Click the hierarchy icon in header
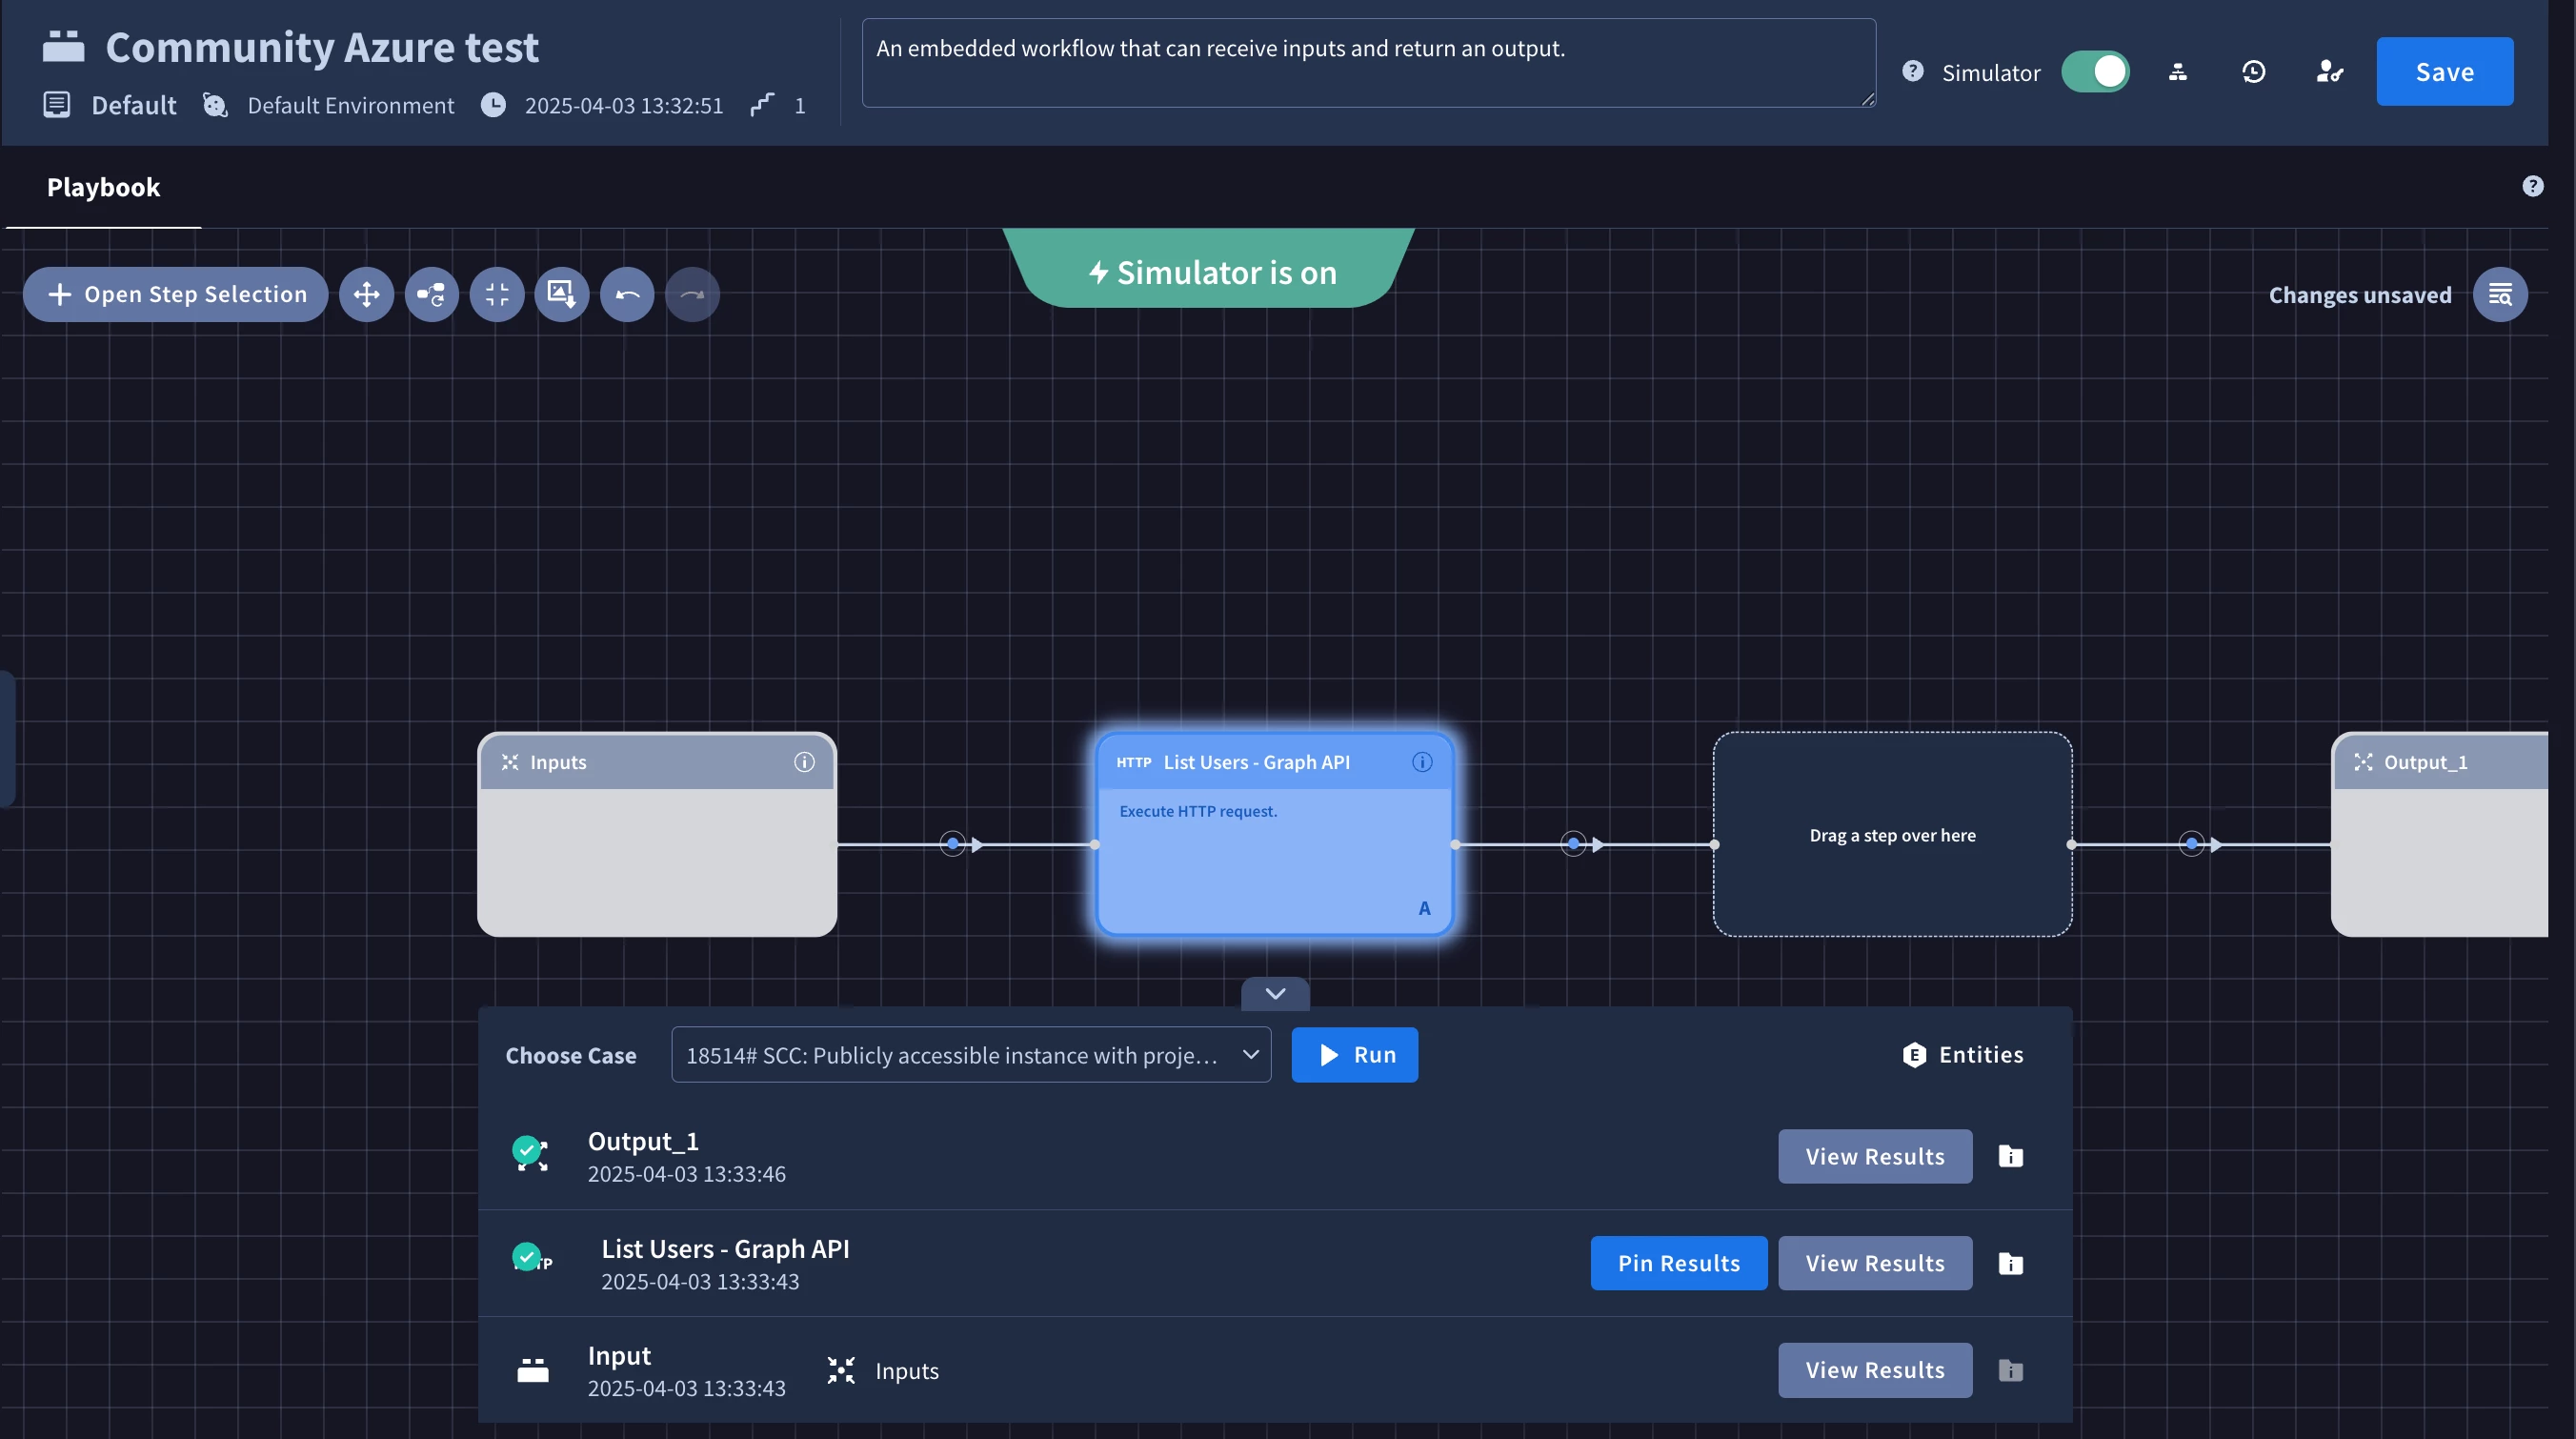This screenshot has width=2576, height=1439. [2178, 72]
